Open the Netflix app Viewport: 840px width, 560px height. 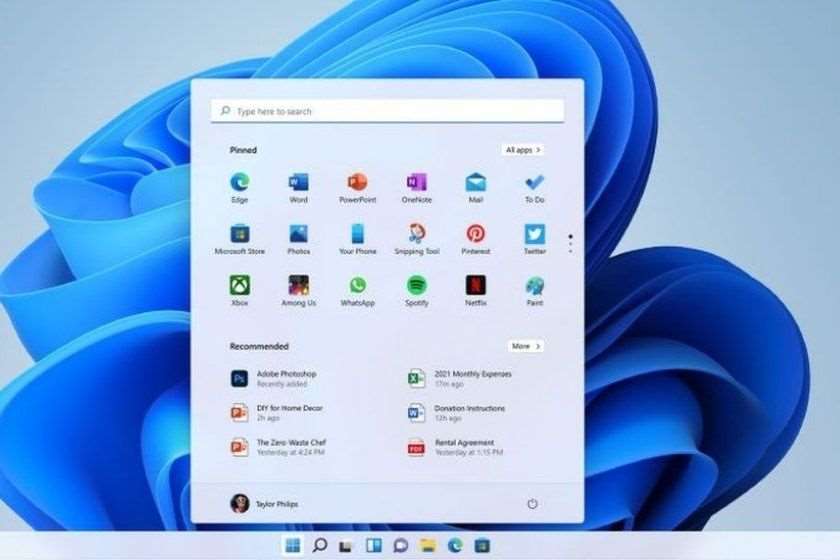tap(476, 291)
